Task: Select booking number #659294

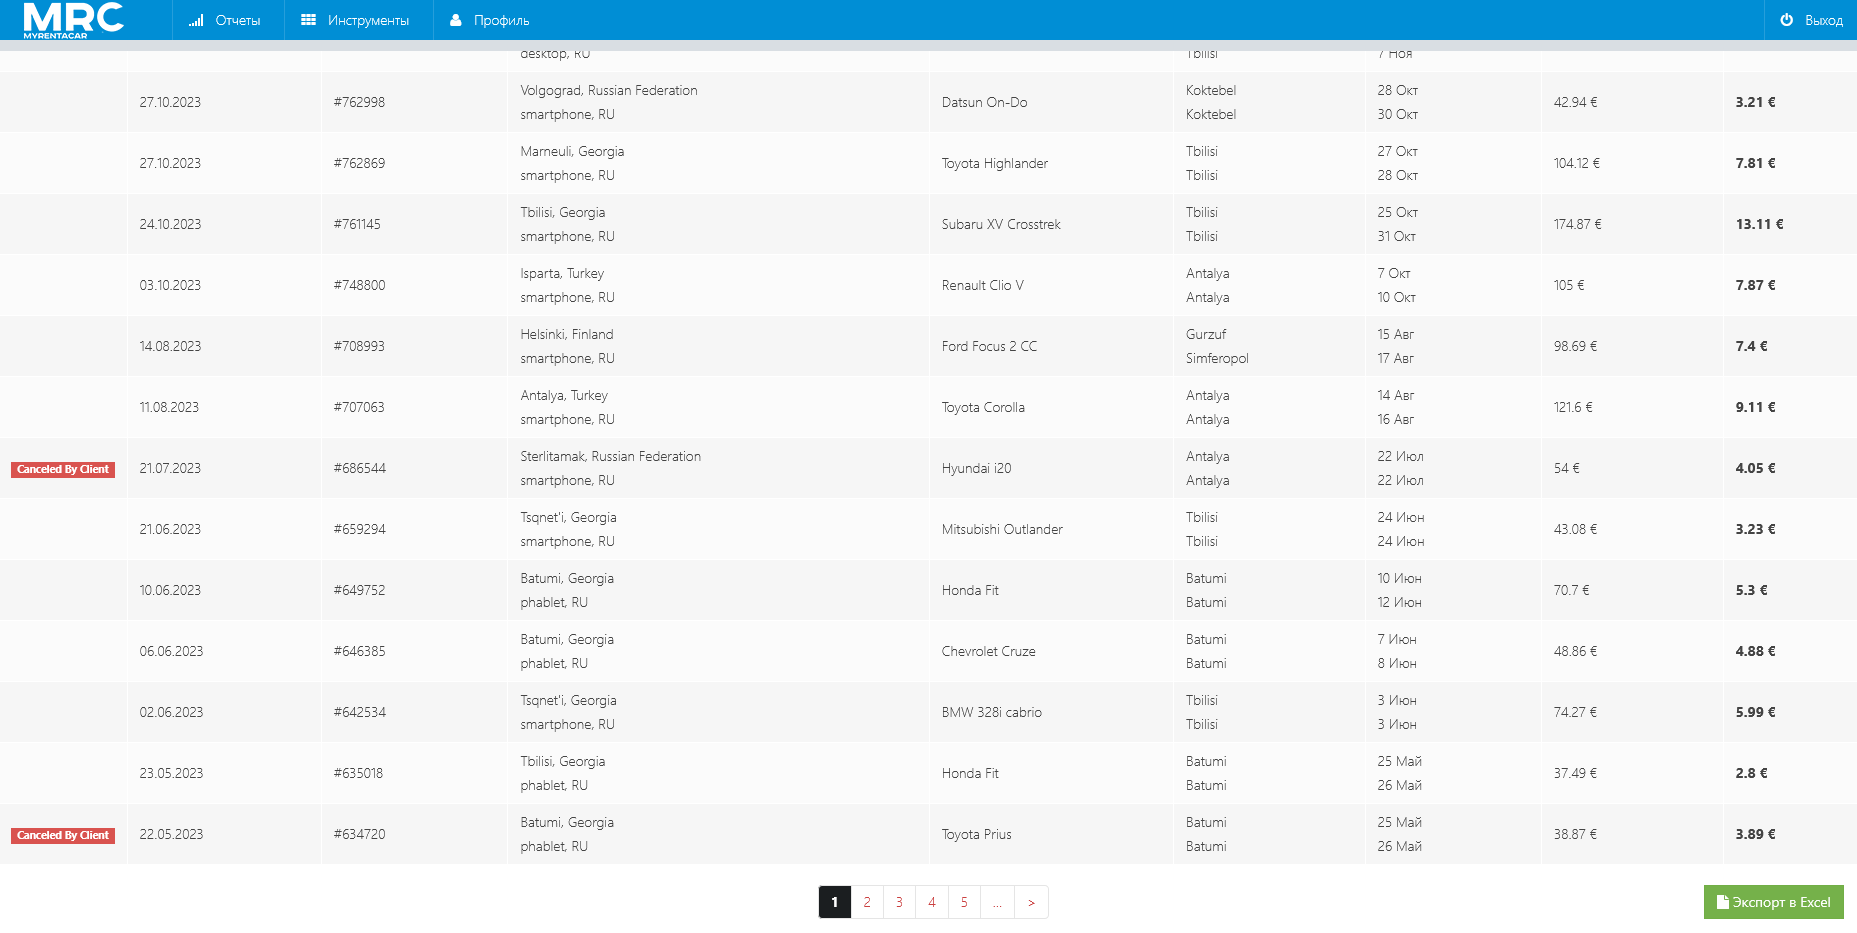Action: pyautogui.click(x=359, y=529)
